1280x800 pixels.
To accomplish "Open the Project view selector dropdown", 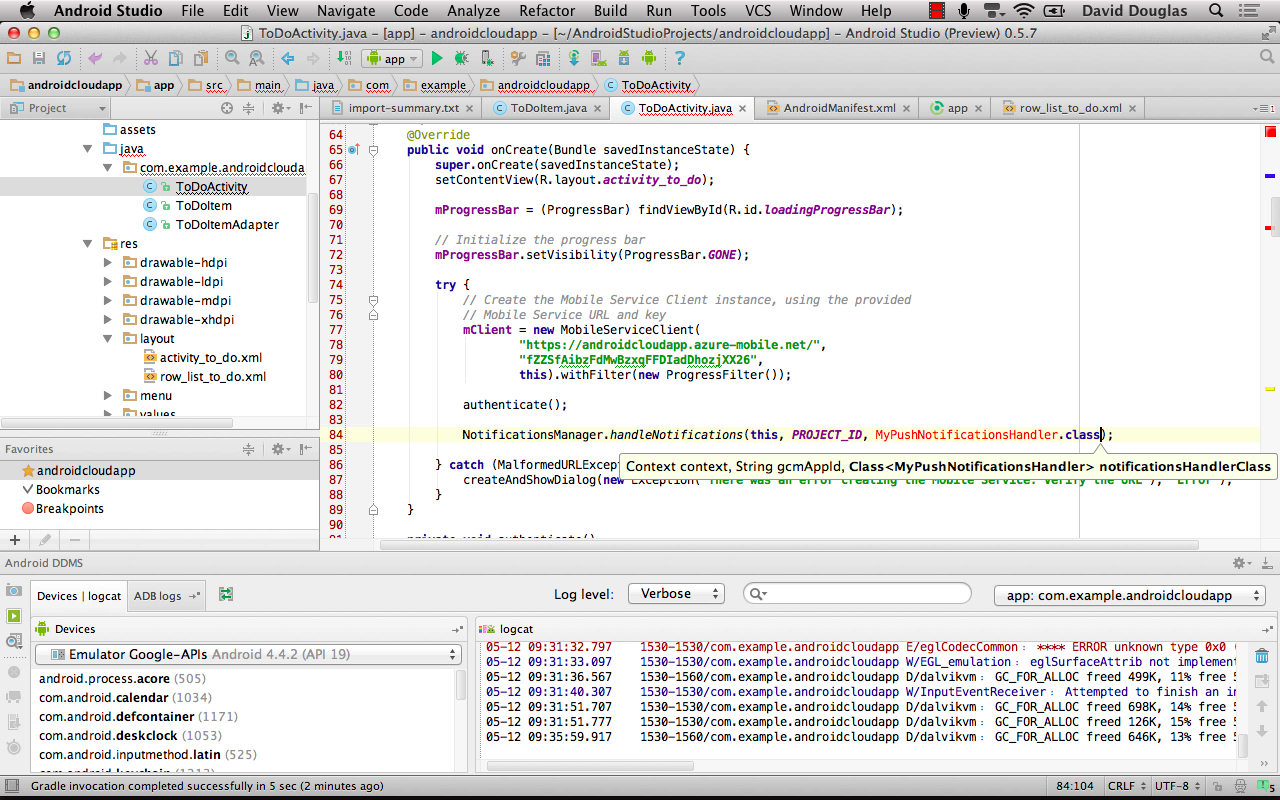I will pyautogui.click(x=56, y=108).
